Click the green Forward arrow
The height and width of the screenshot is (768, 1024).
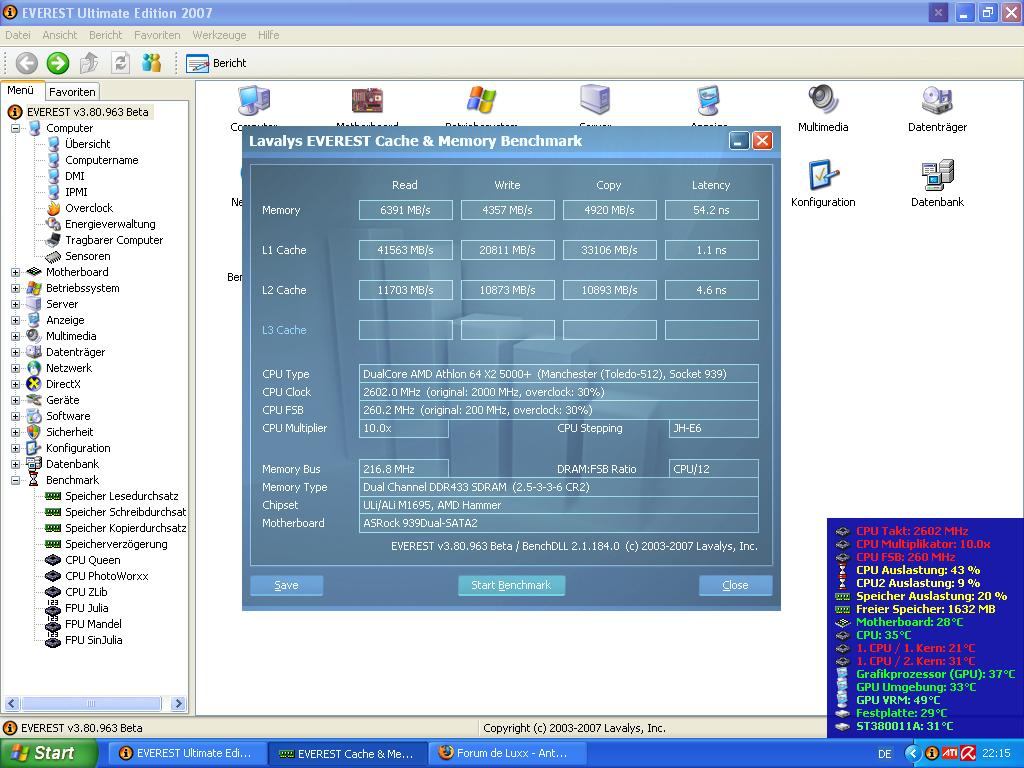(58, 63)
